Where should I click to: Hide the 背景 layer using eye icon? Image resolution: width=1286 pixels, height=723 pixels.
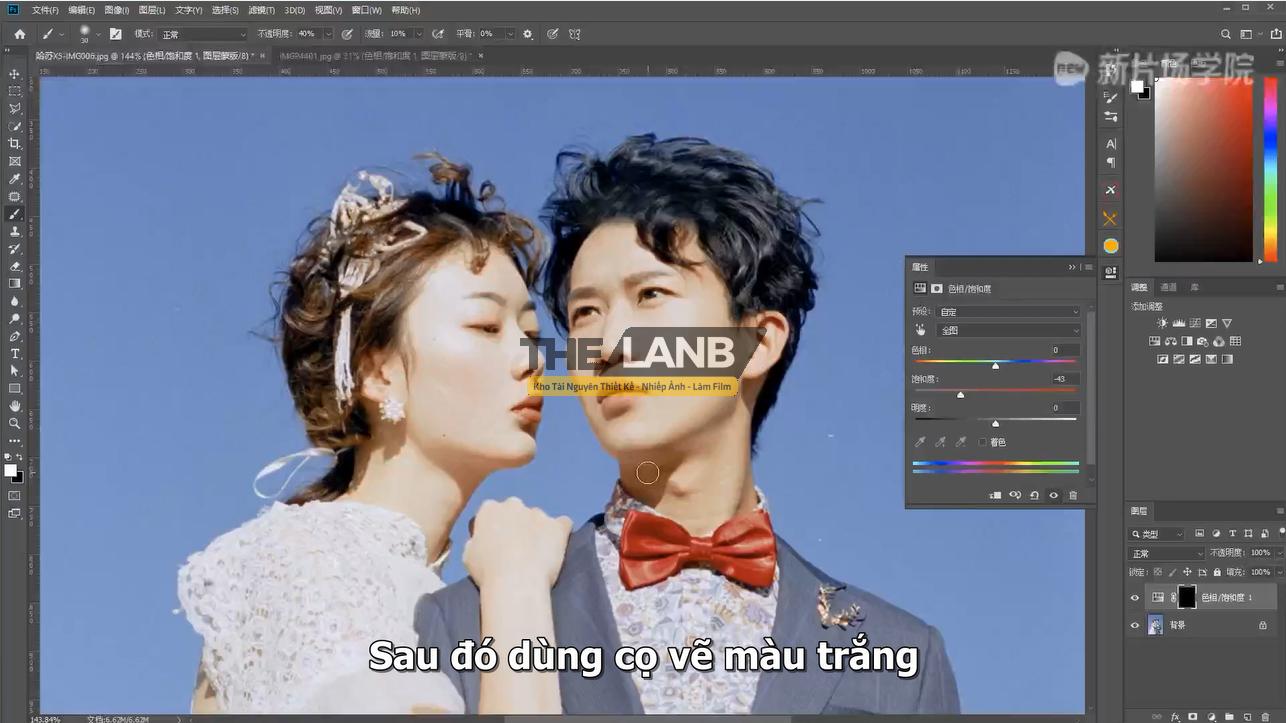pyautogui.click(x=1134, y=625)
